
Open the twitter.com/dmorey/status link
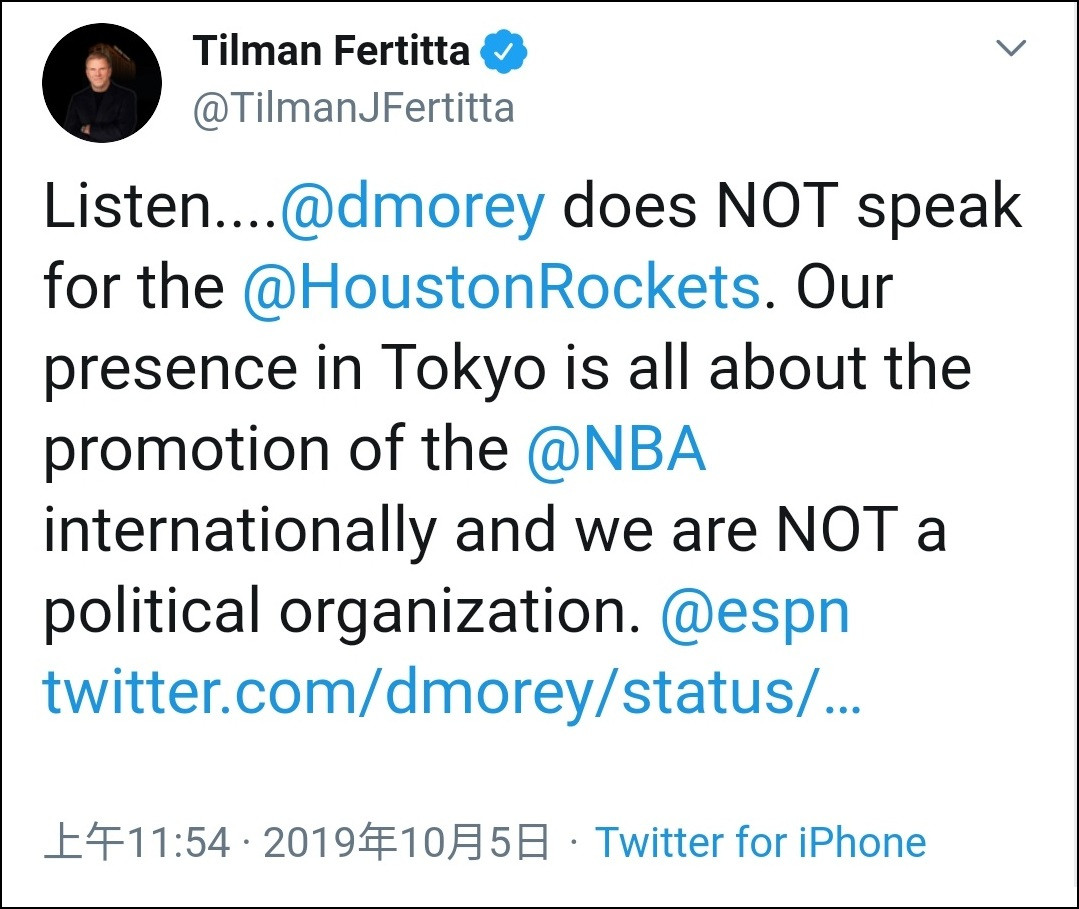point(451,692)
